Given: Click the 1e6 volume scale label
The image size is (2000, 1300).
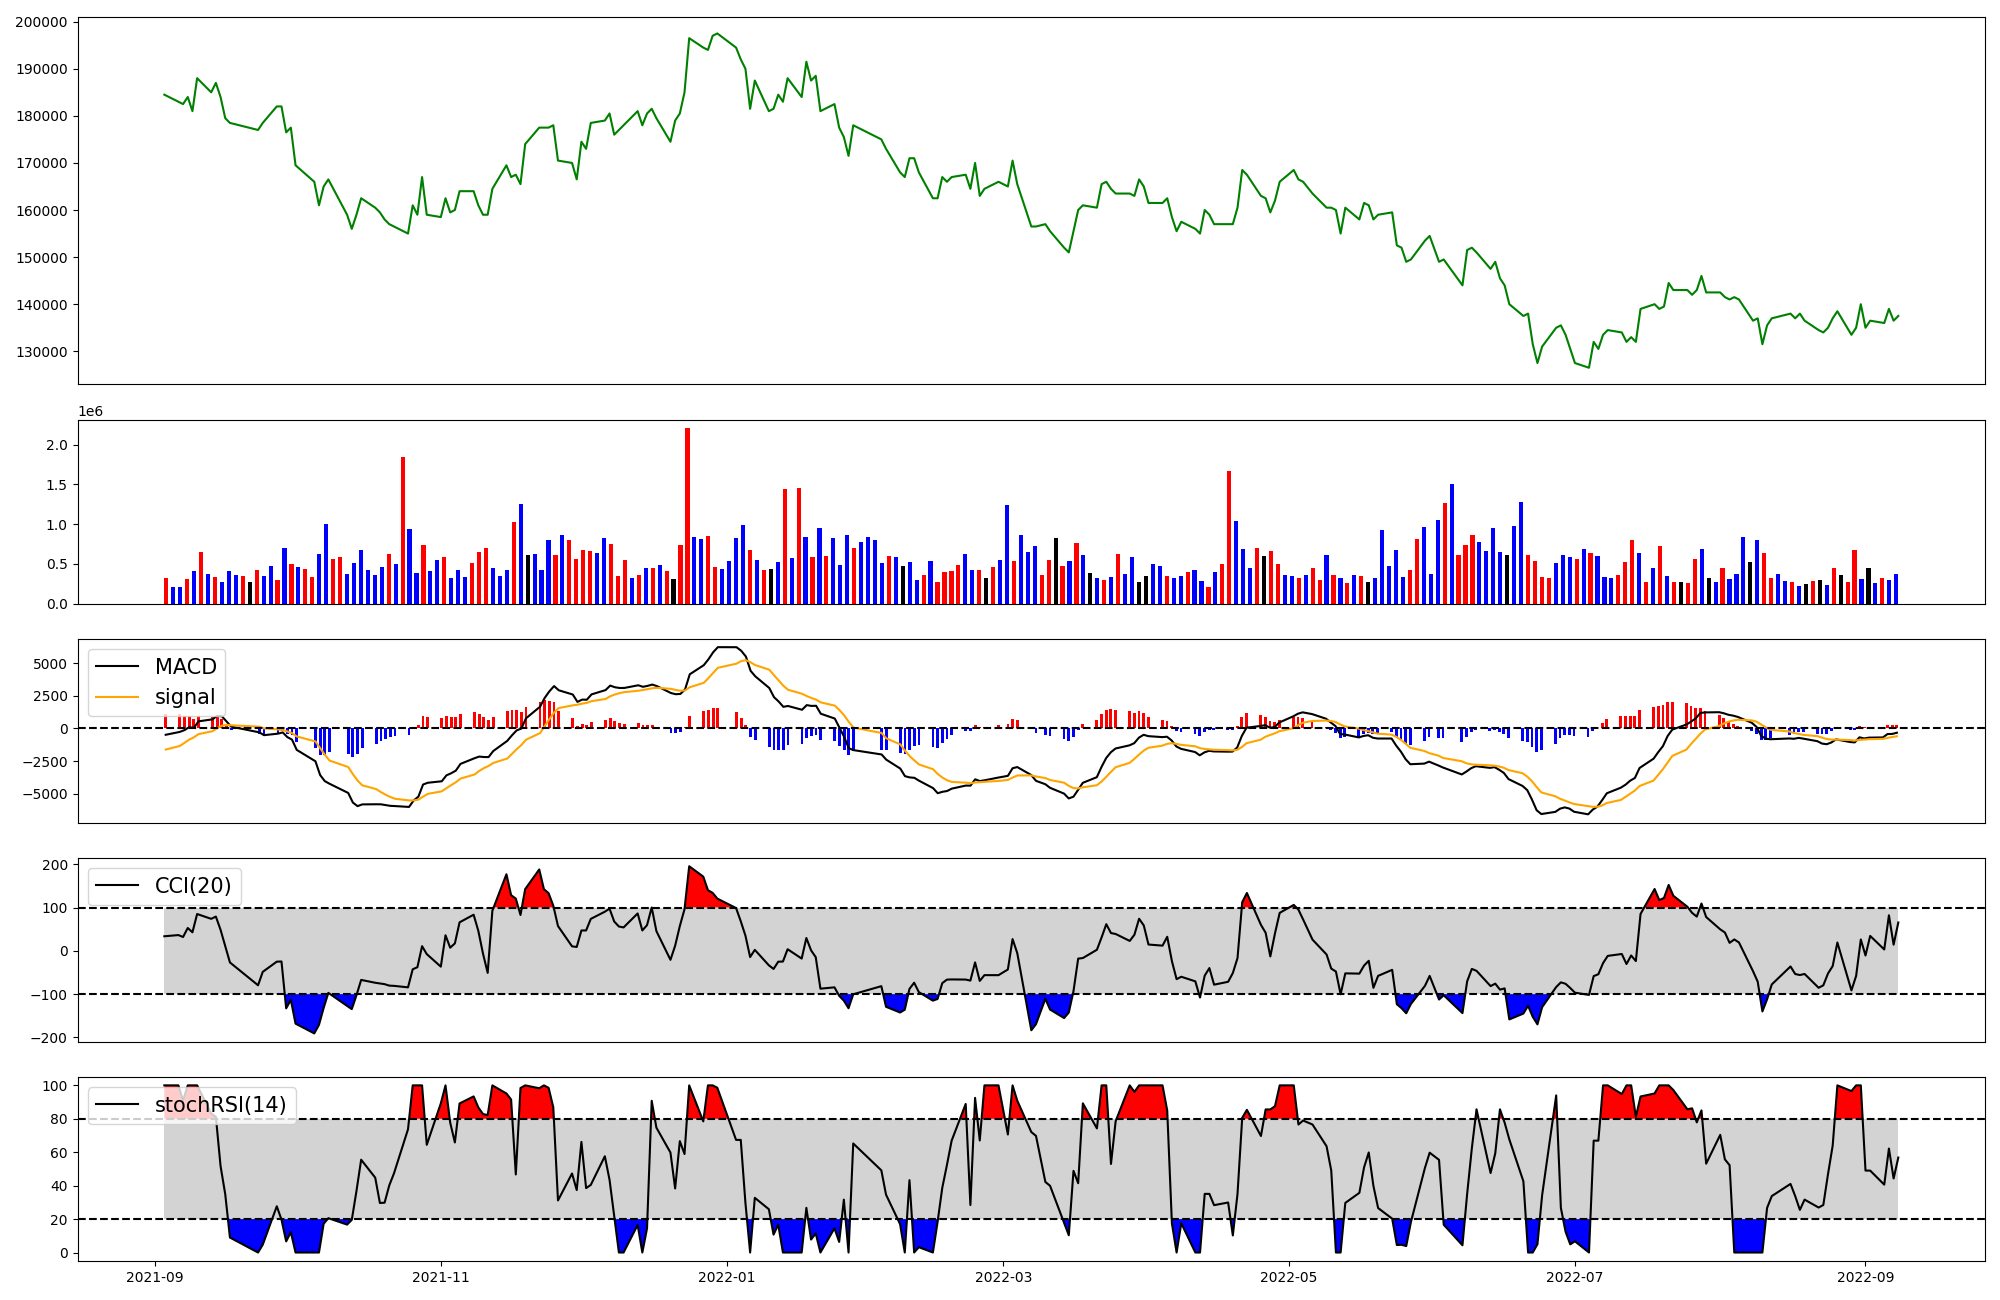Looking at the screenshot, I should point(91,412).
